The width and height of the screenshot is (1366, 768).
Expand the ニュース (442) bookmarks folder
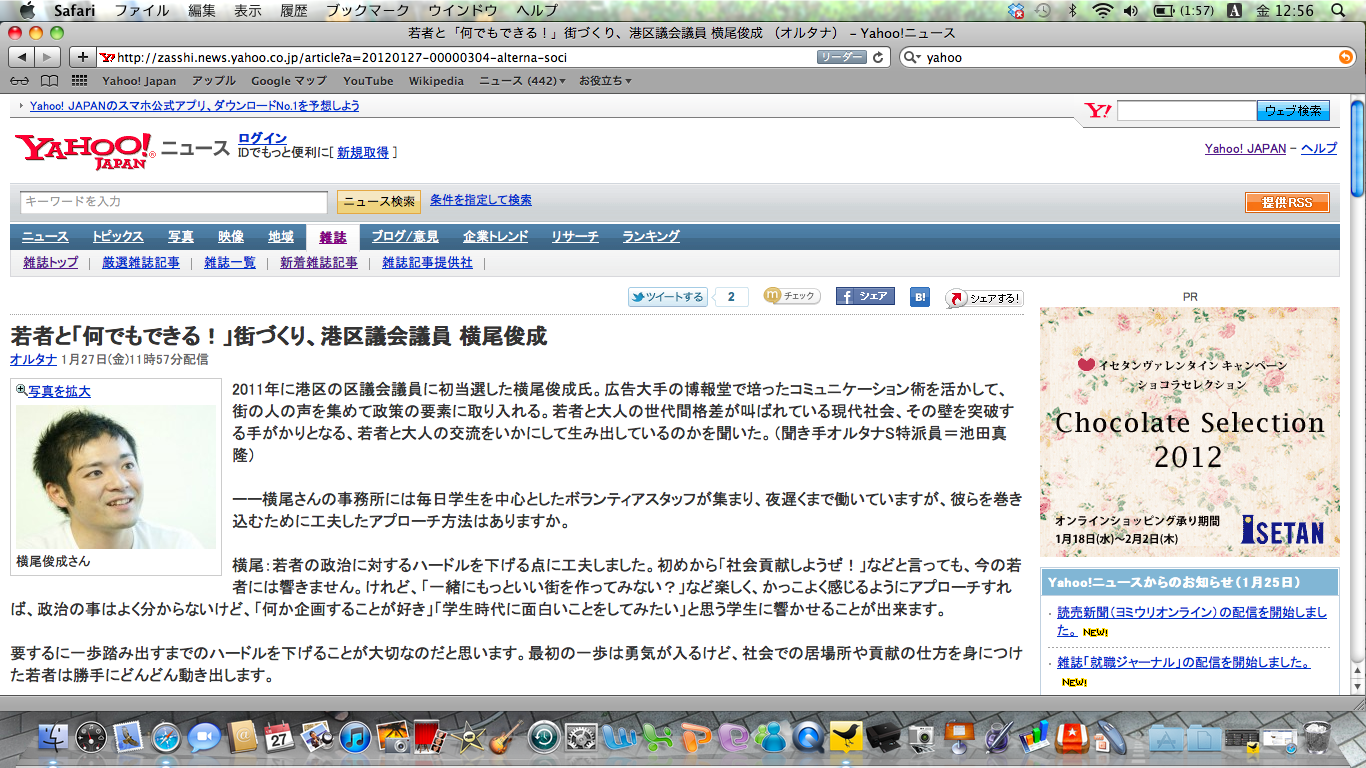[521, 81]
